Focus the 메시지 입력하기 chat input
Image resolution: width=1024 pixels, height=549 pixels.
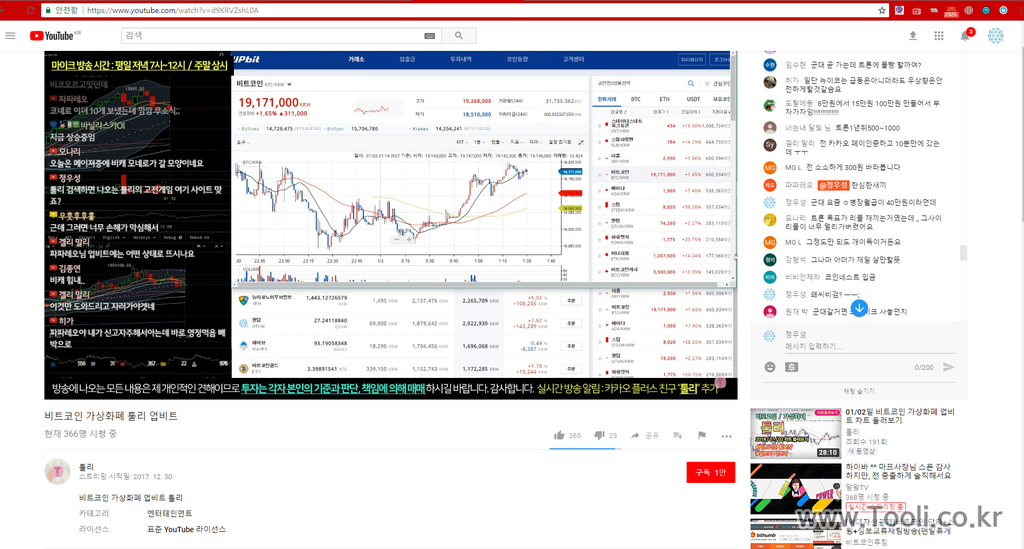[x=869, y=346]
